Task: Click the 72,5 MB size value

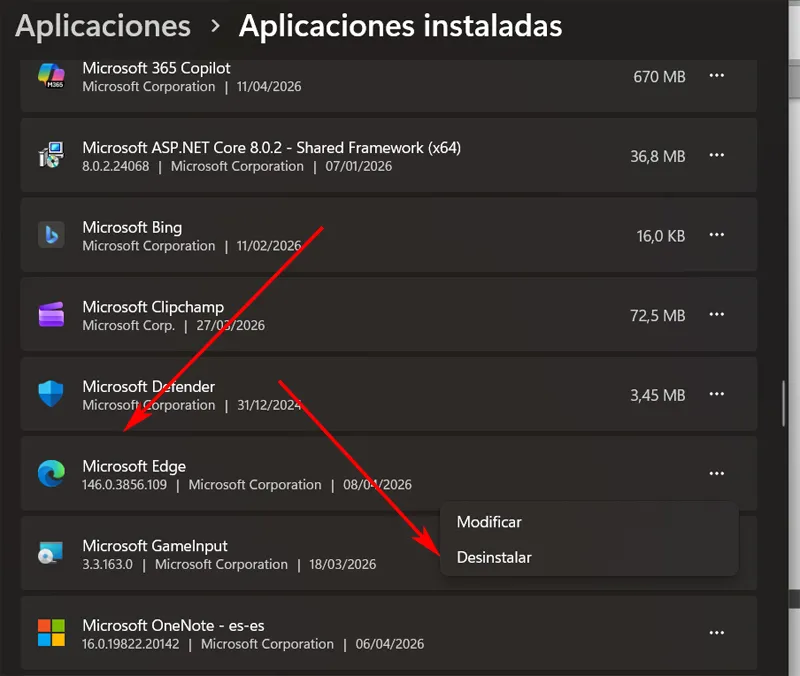Action: [658, 315]
